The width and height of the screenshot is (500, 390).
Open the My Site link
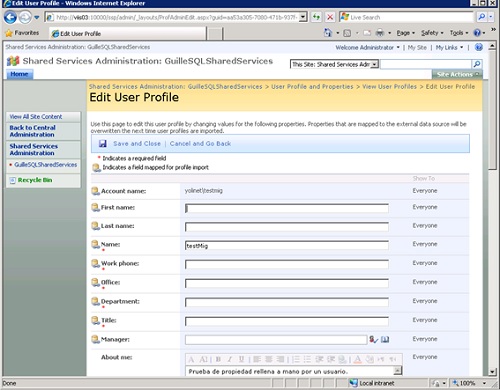[x=417, y=48]
